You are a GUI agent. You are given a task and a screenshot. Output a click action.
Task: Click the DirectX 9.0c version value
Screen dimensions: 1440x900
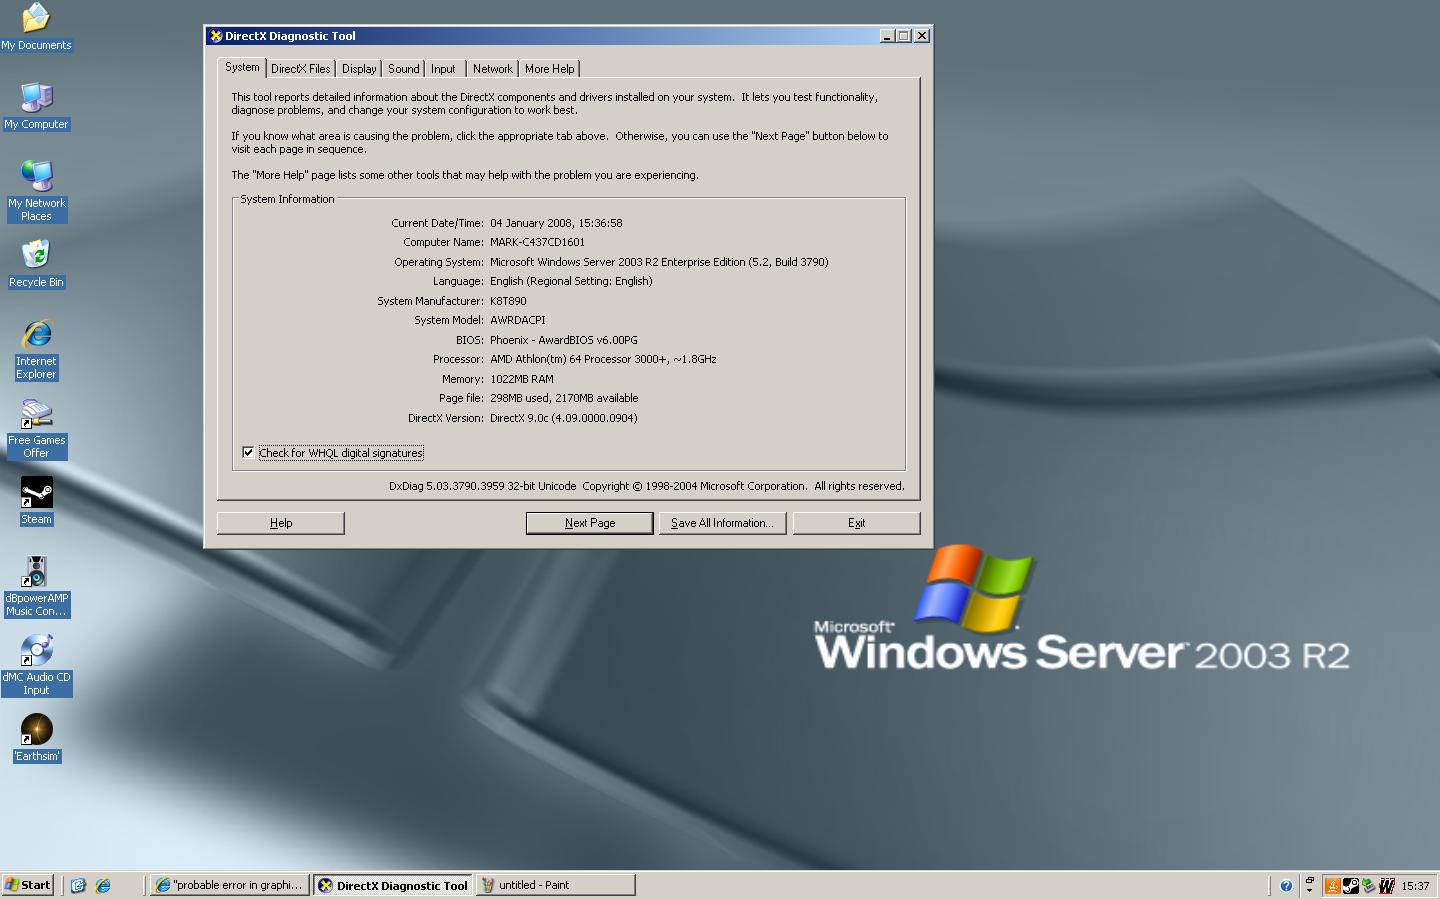coord(563,418)
